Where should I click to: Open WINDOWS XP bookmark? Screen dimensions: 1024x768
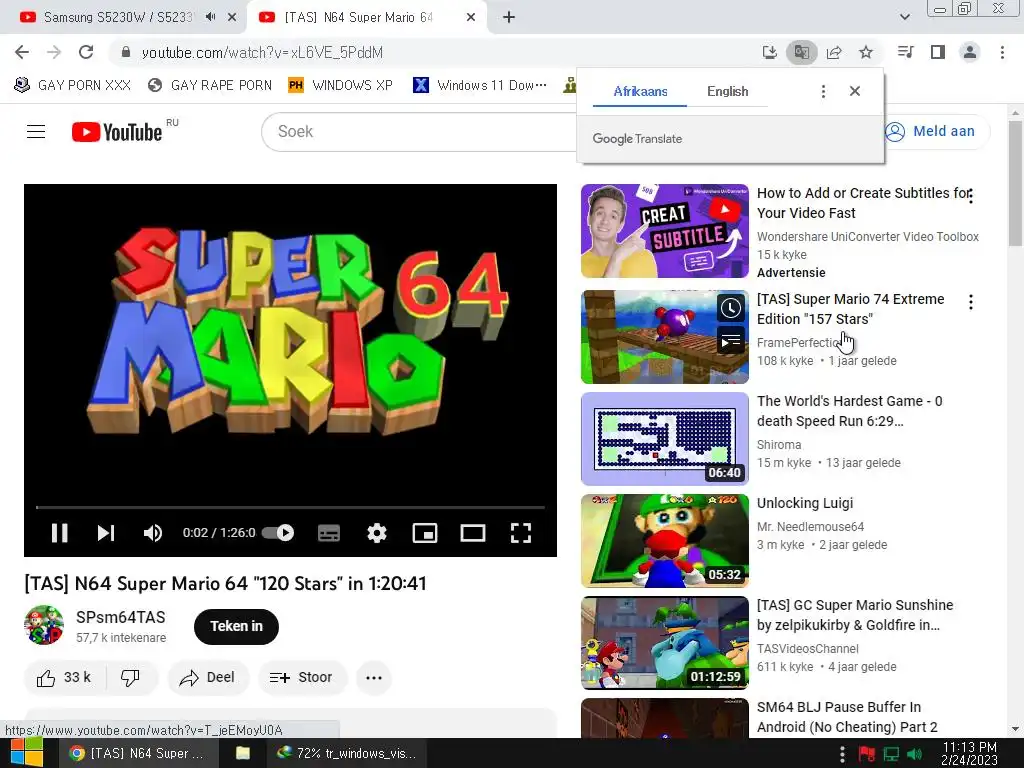(340, 86)
